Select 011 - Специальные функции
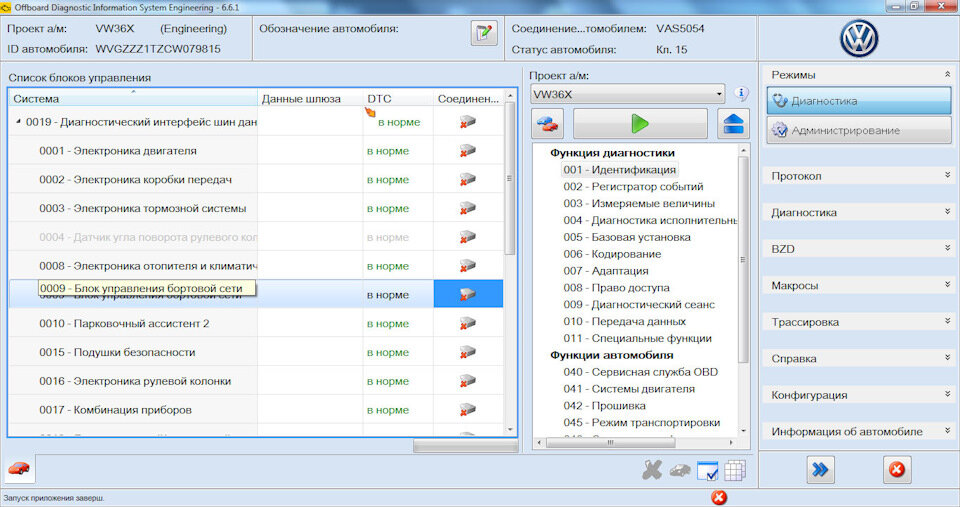 click(637, 338)
